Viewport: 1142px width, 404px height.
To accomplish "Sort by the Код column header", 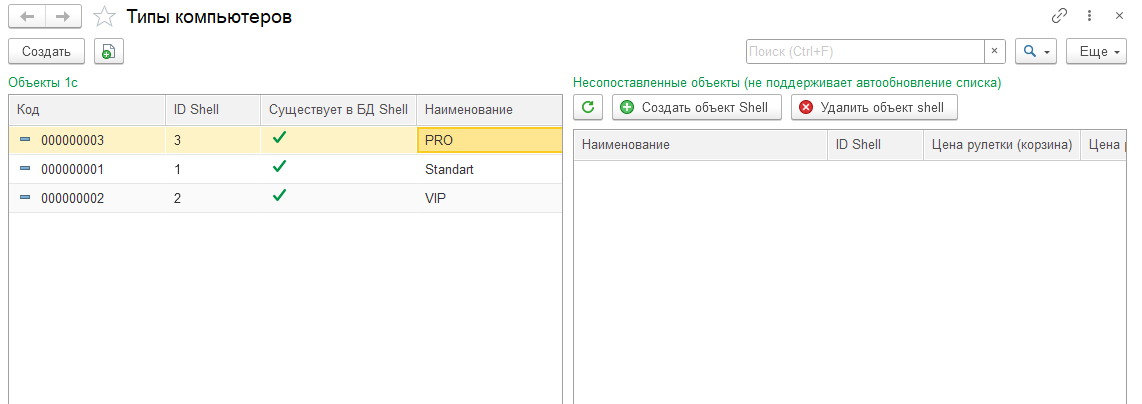I will point(87,109).
